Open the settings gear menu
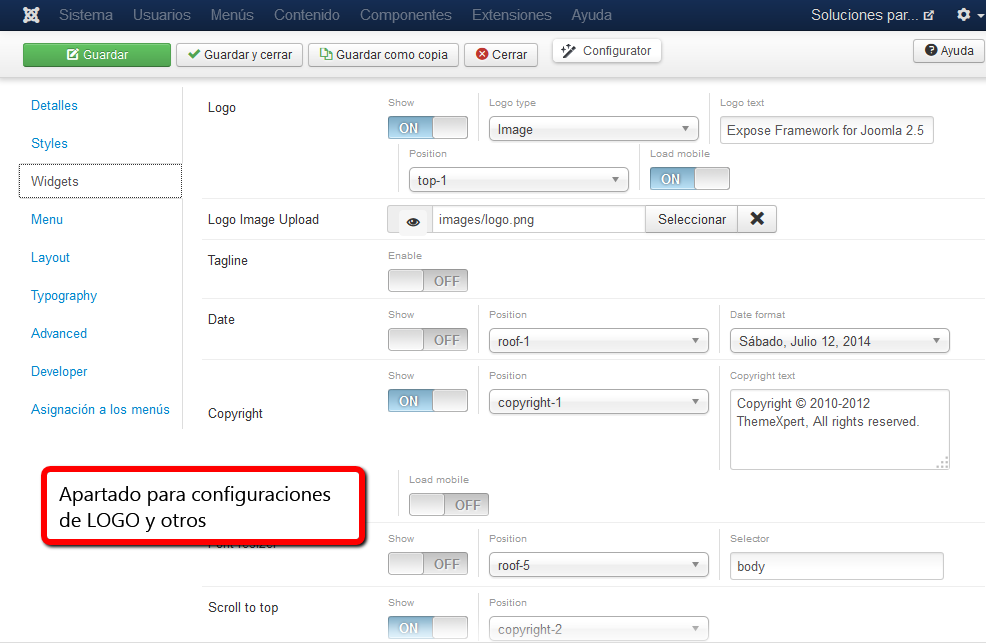The image size is (986, 643). point(968,14)
